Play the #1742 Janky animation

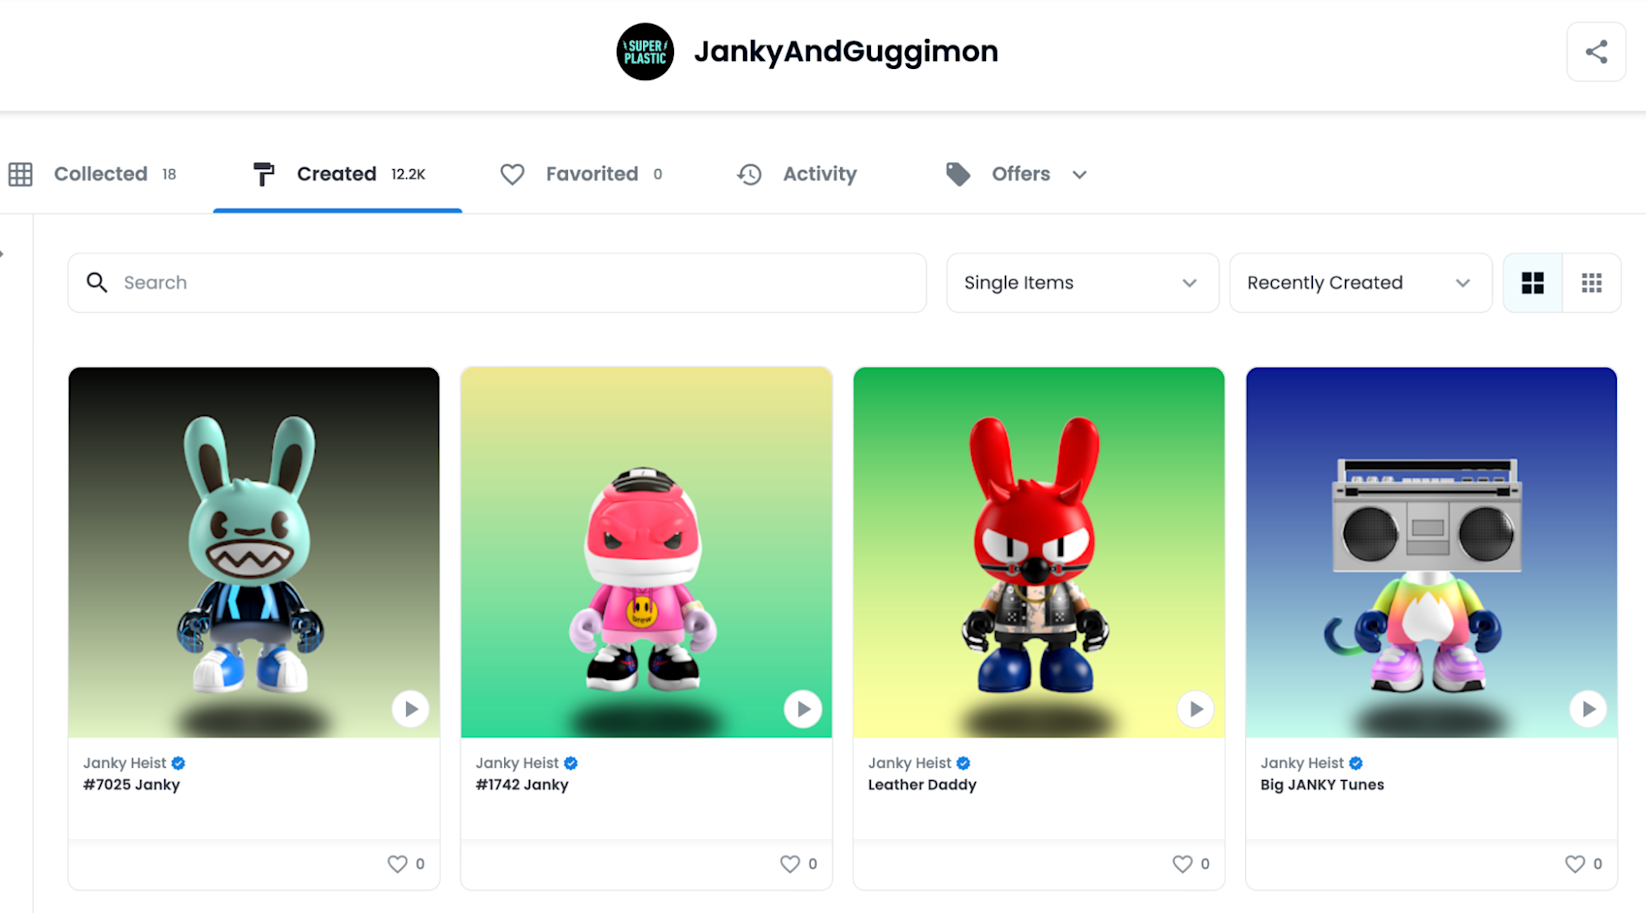(803, 709)
